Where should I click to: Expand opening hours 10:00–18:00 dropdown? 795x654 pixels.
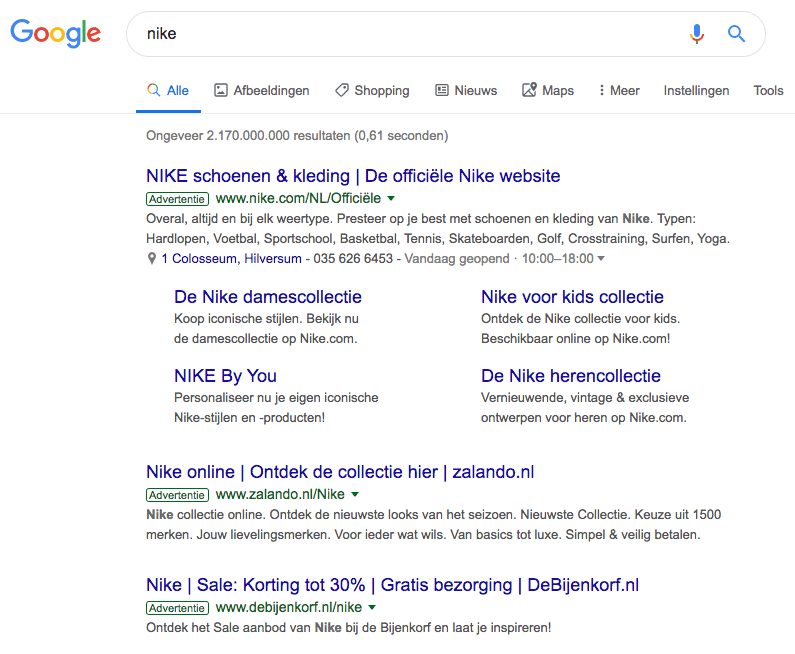tap(600, 259)
